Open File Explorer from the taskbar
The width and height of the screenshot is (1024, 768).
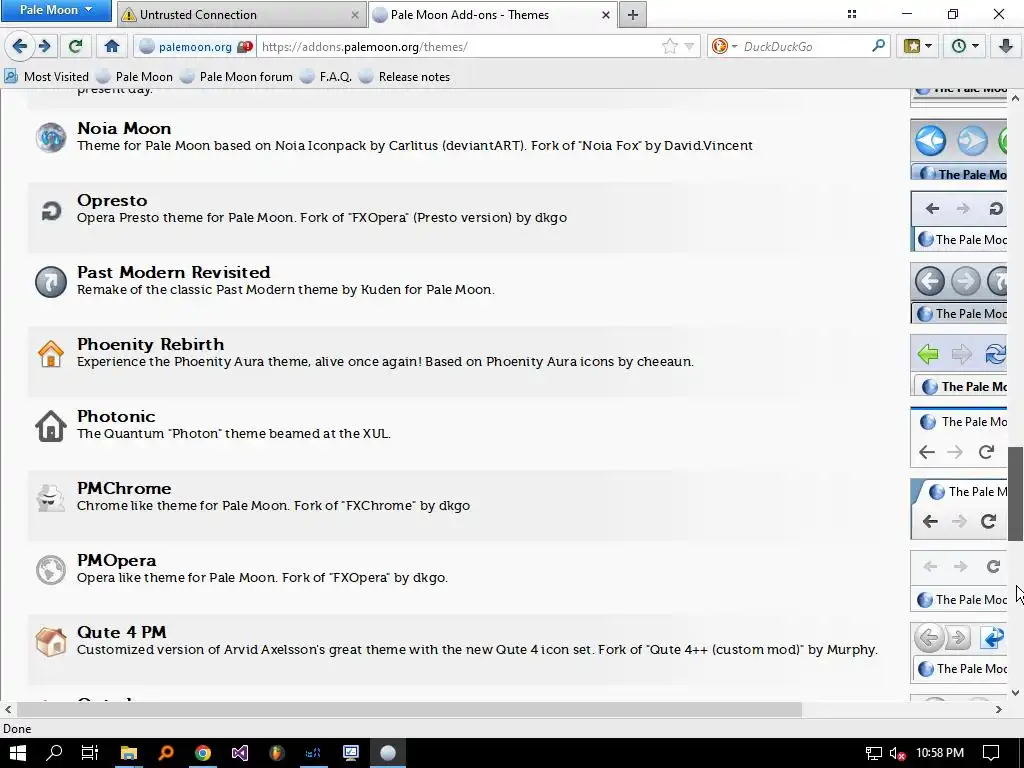[x=129, y=753]
